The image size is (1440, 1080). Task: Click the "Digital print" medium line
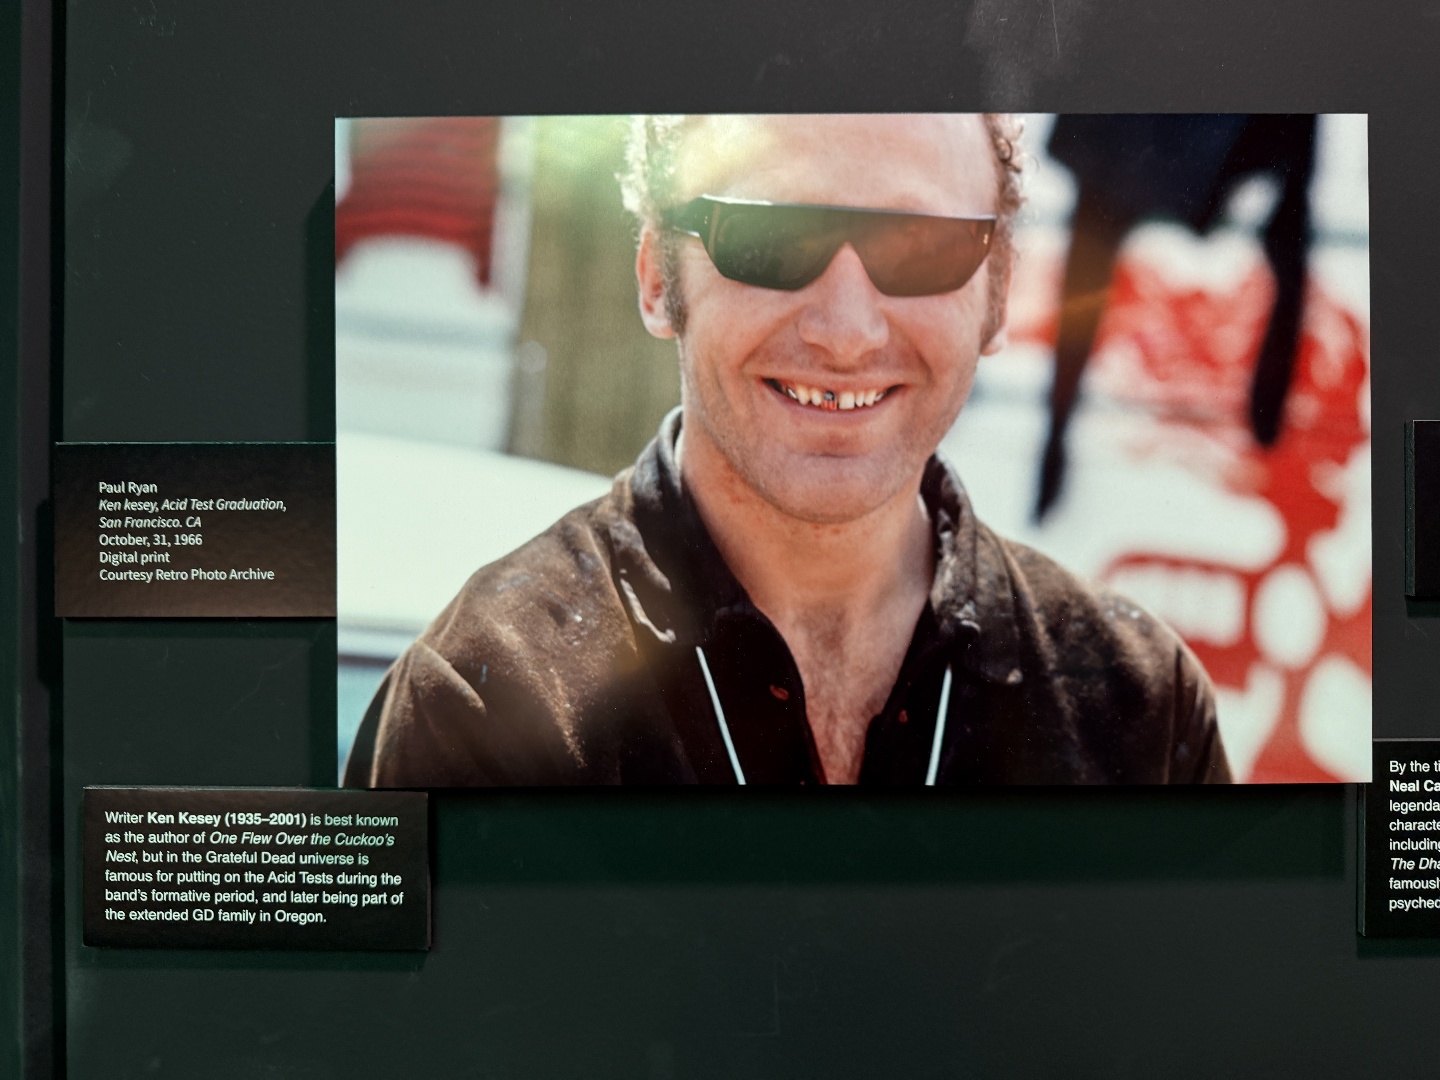coord(134,557)
